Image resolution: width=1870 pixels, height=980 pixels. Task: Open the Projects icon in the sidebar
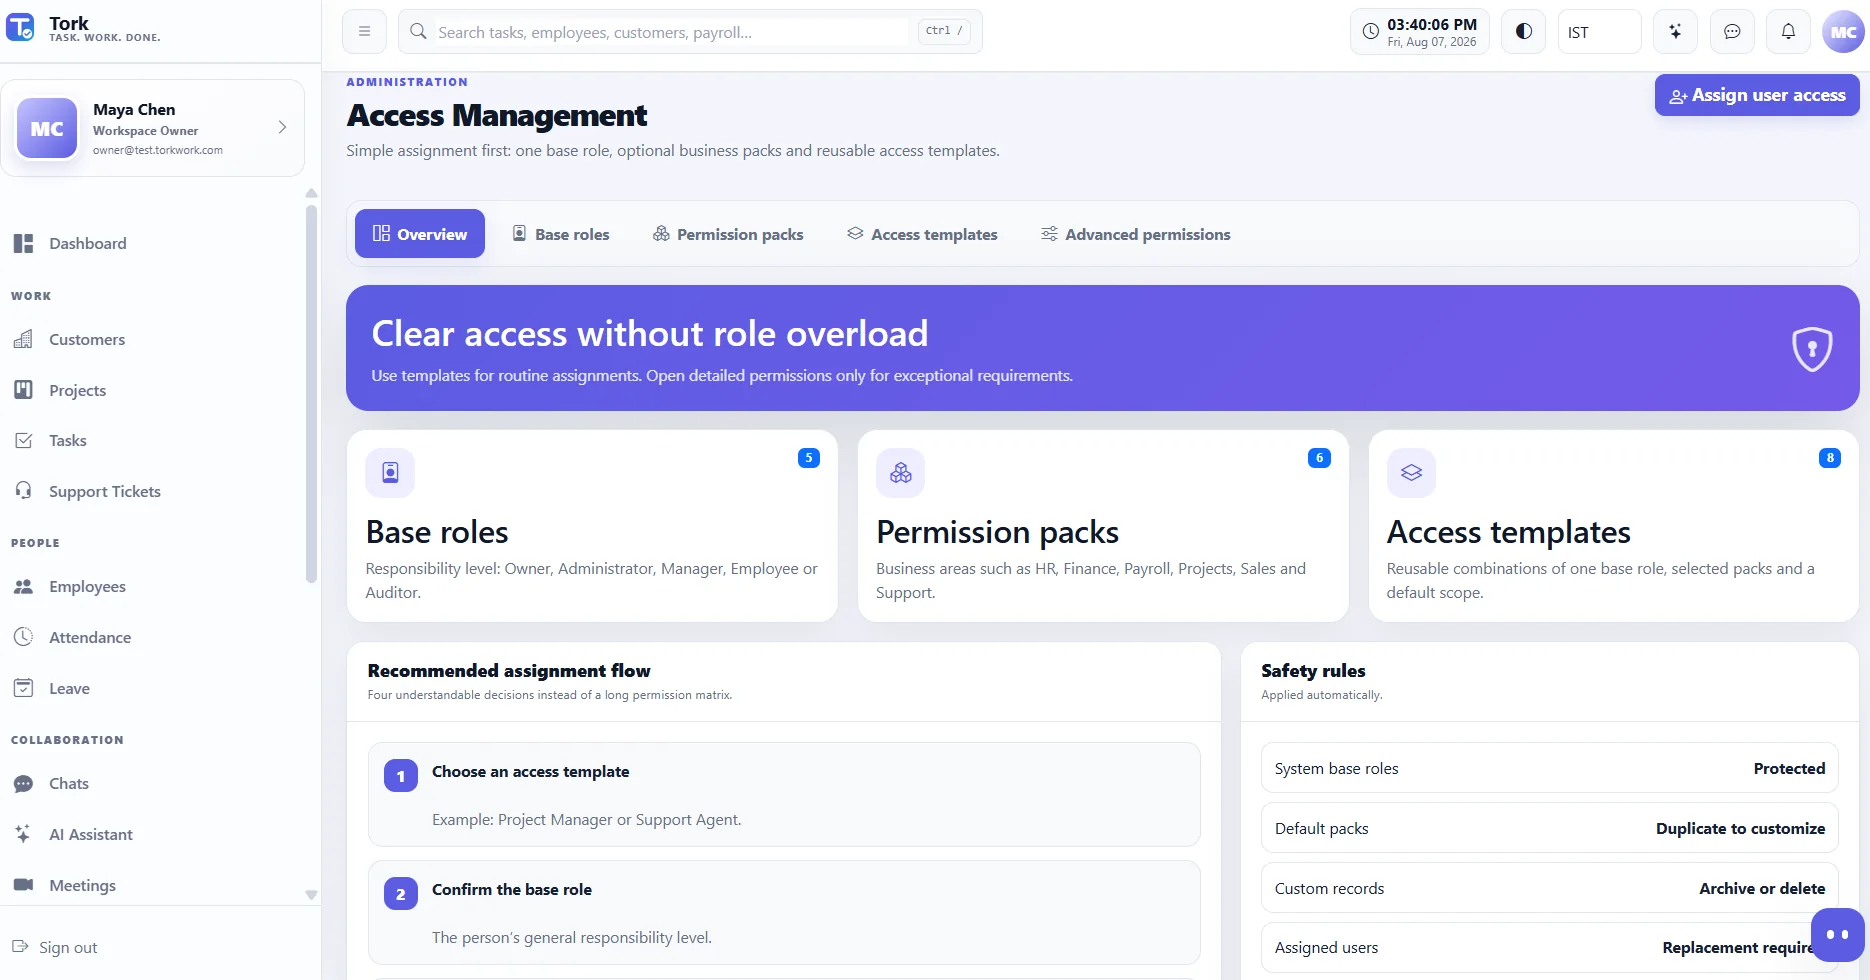(x=23, y=390)
